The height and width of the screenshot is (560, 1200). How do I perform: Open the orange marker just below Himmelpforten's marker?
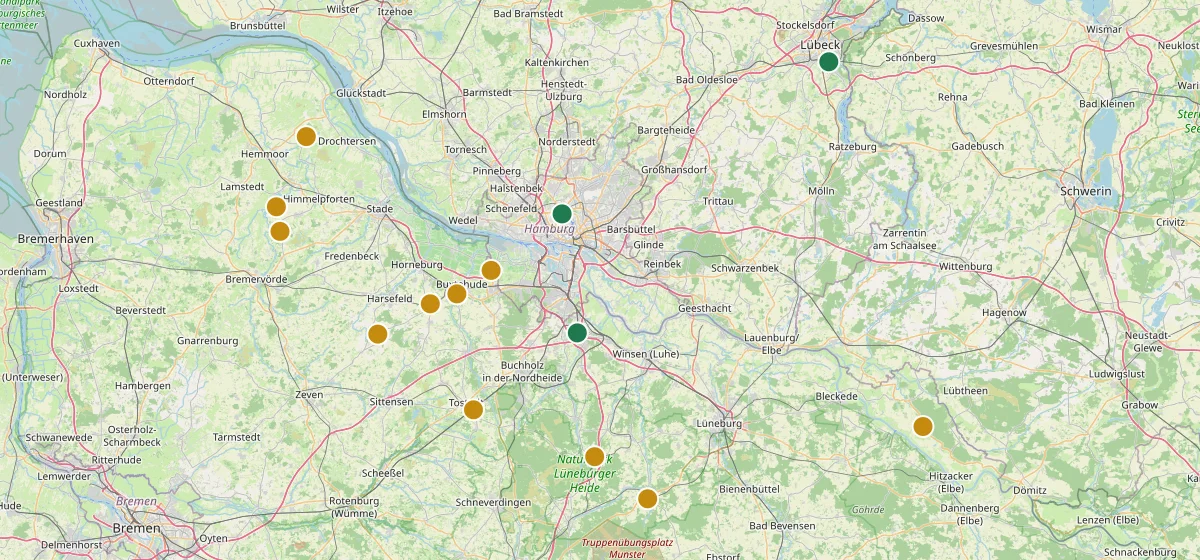click(280, 231)
